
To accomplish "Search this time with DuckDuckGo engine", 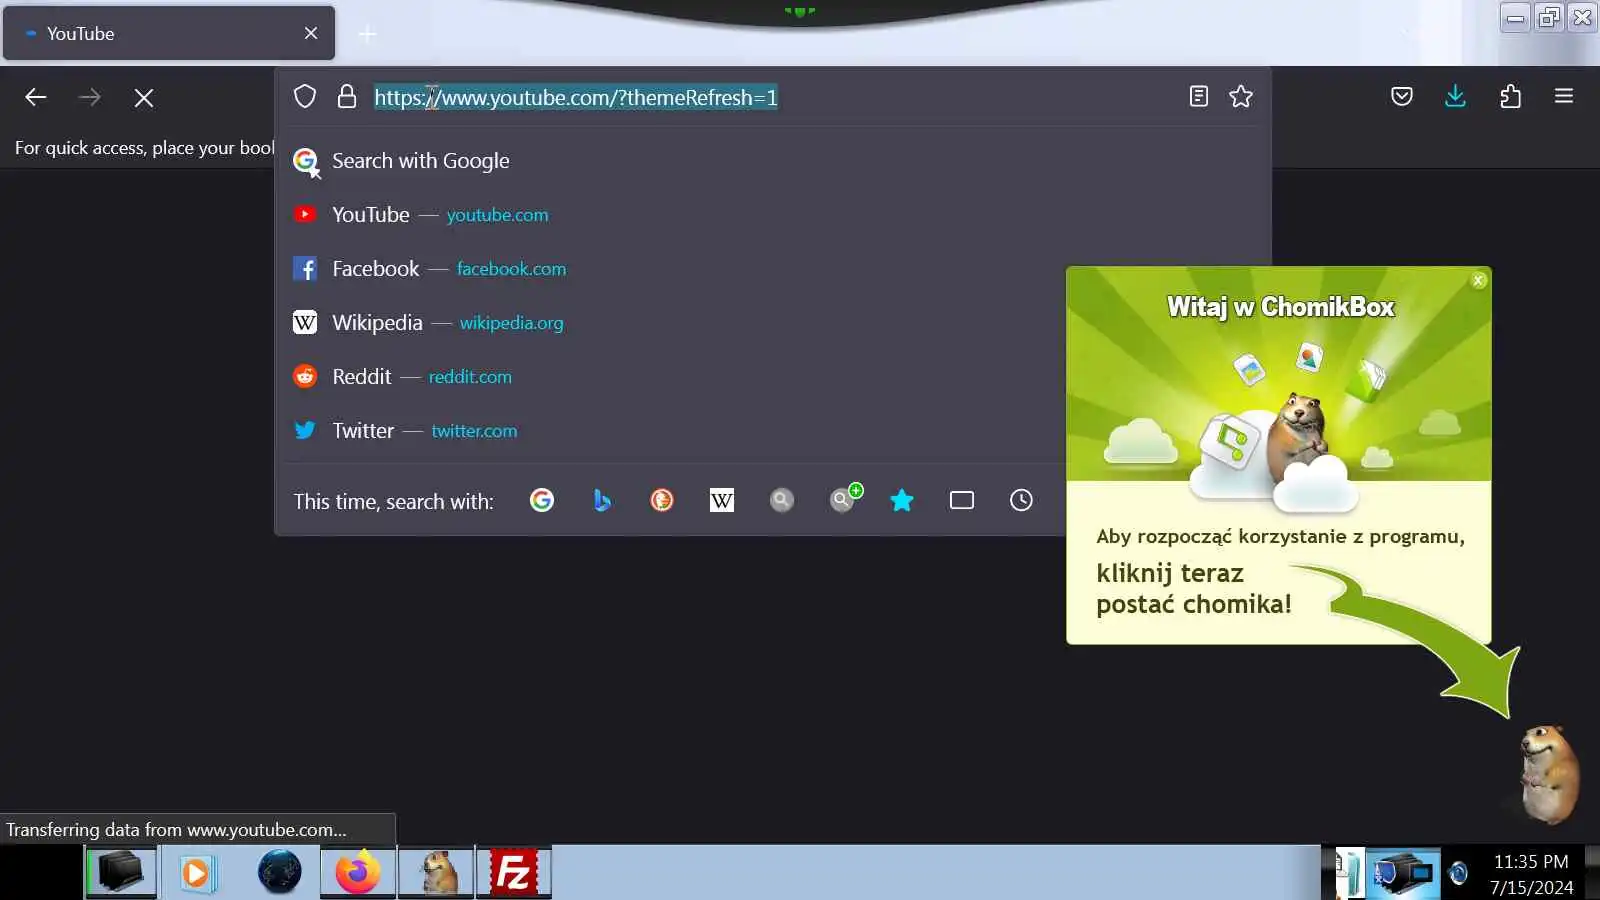I will click(662, 500).
